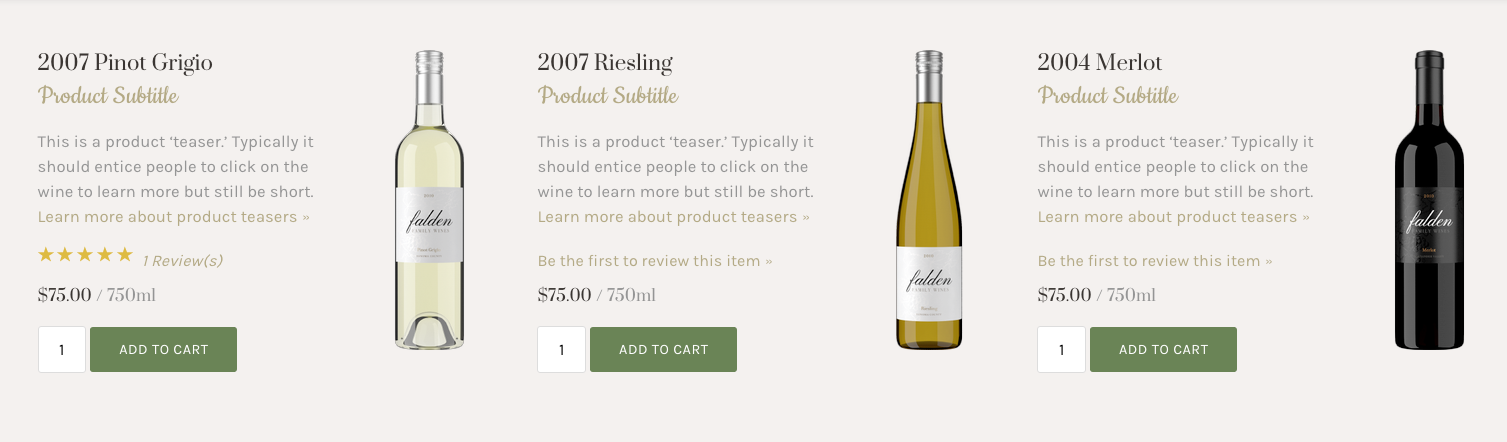This screenshot has height=442, width=1507.
Task: Add 2007 Riesling to cart
Action: 663,349
